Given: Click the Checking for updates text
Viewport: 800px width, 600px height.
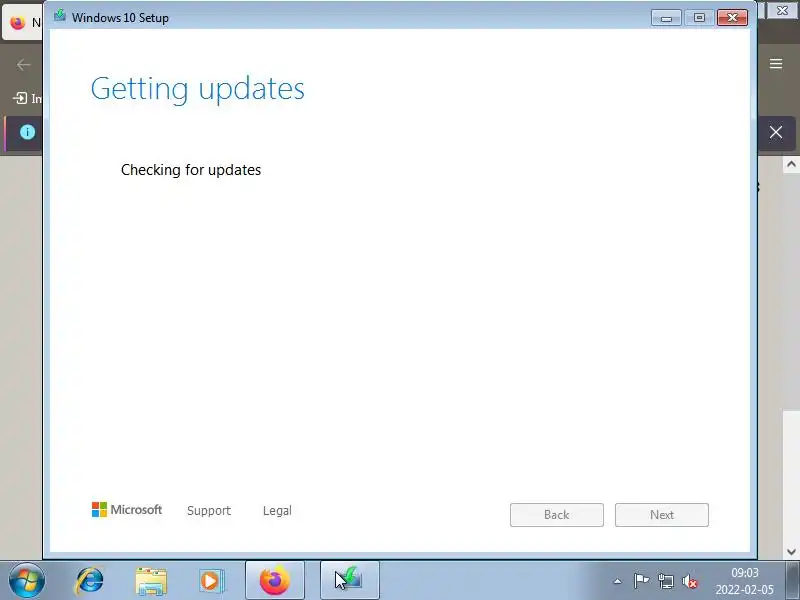Looking at the screenshot, I should 191,170.
